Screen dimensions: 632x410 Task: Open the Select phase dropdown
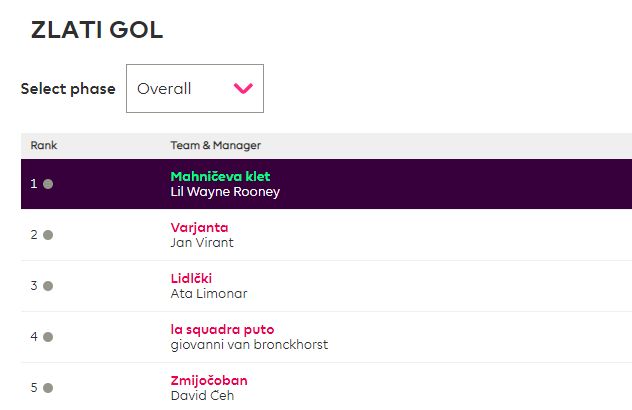coord(194,89)
